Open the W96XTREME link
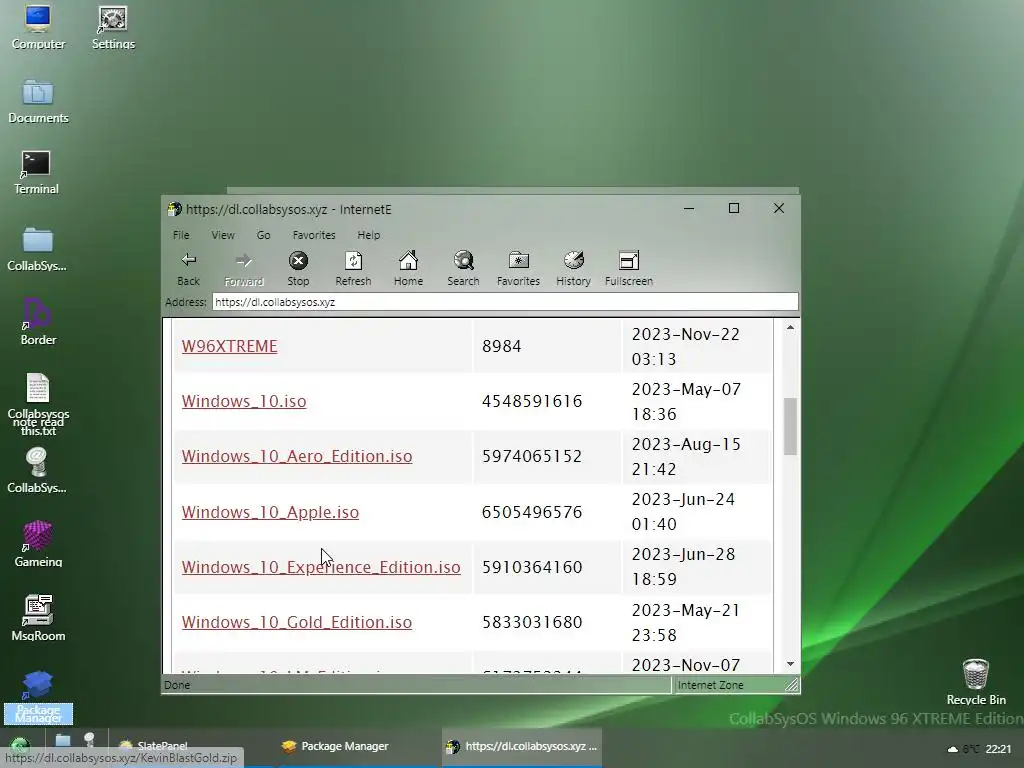This screenshot has width=1024, height=768. pos(229,346)
